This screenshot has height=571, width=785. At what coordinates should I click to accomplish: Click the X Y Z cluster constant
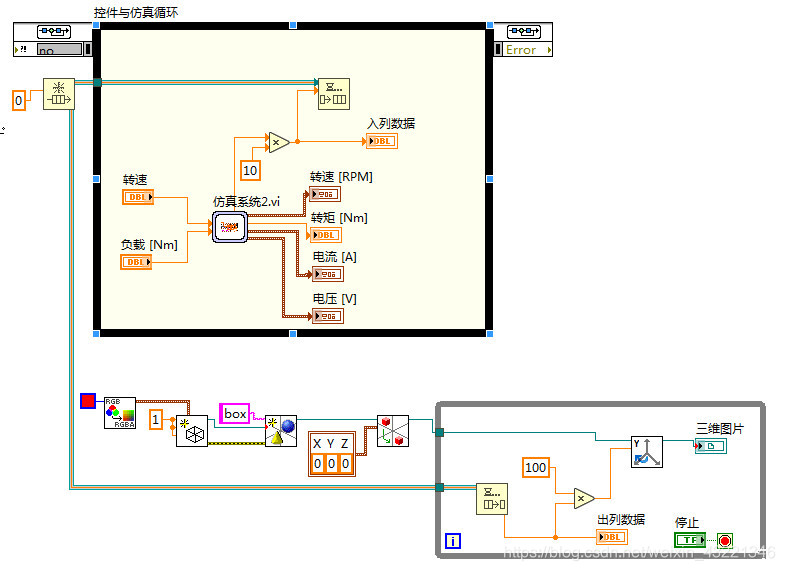[x=332, y=453]
